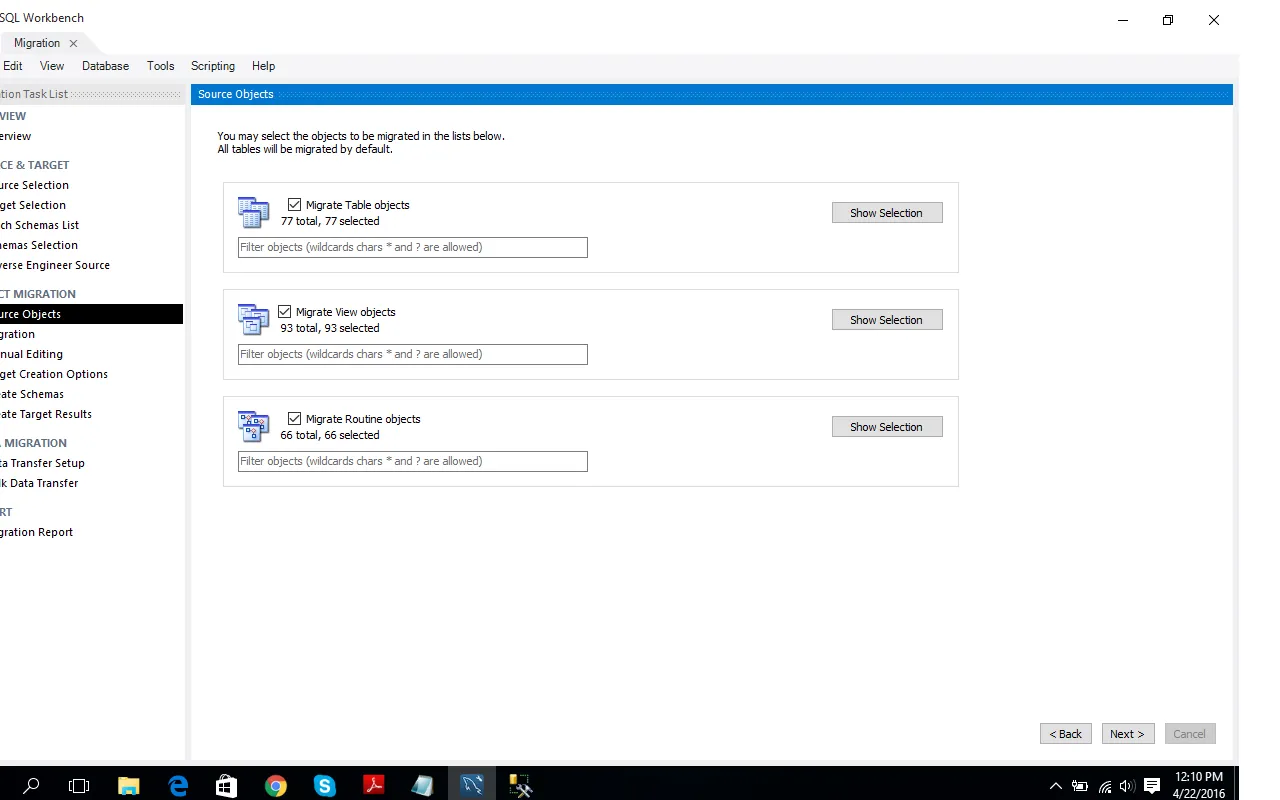The height and width of the screenshot is (800, 1280).
Task: Close the Migration tab
Action: (74, 43)
